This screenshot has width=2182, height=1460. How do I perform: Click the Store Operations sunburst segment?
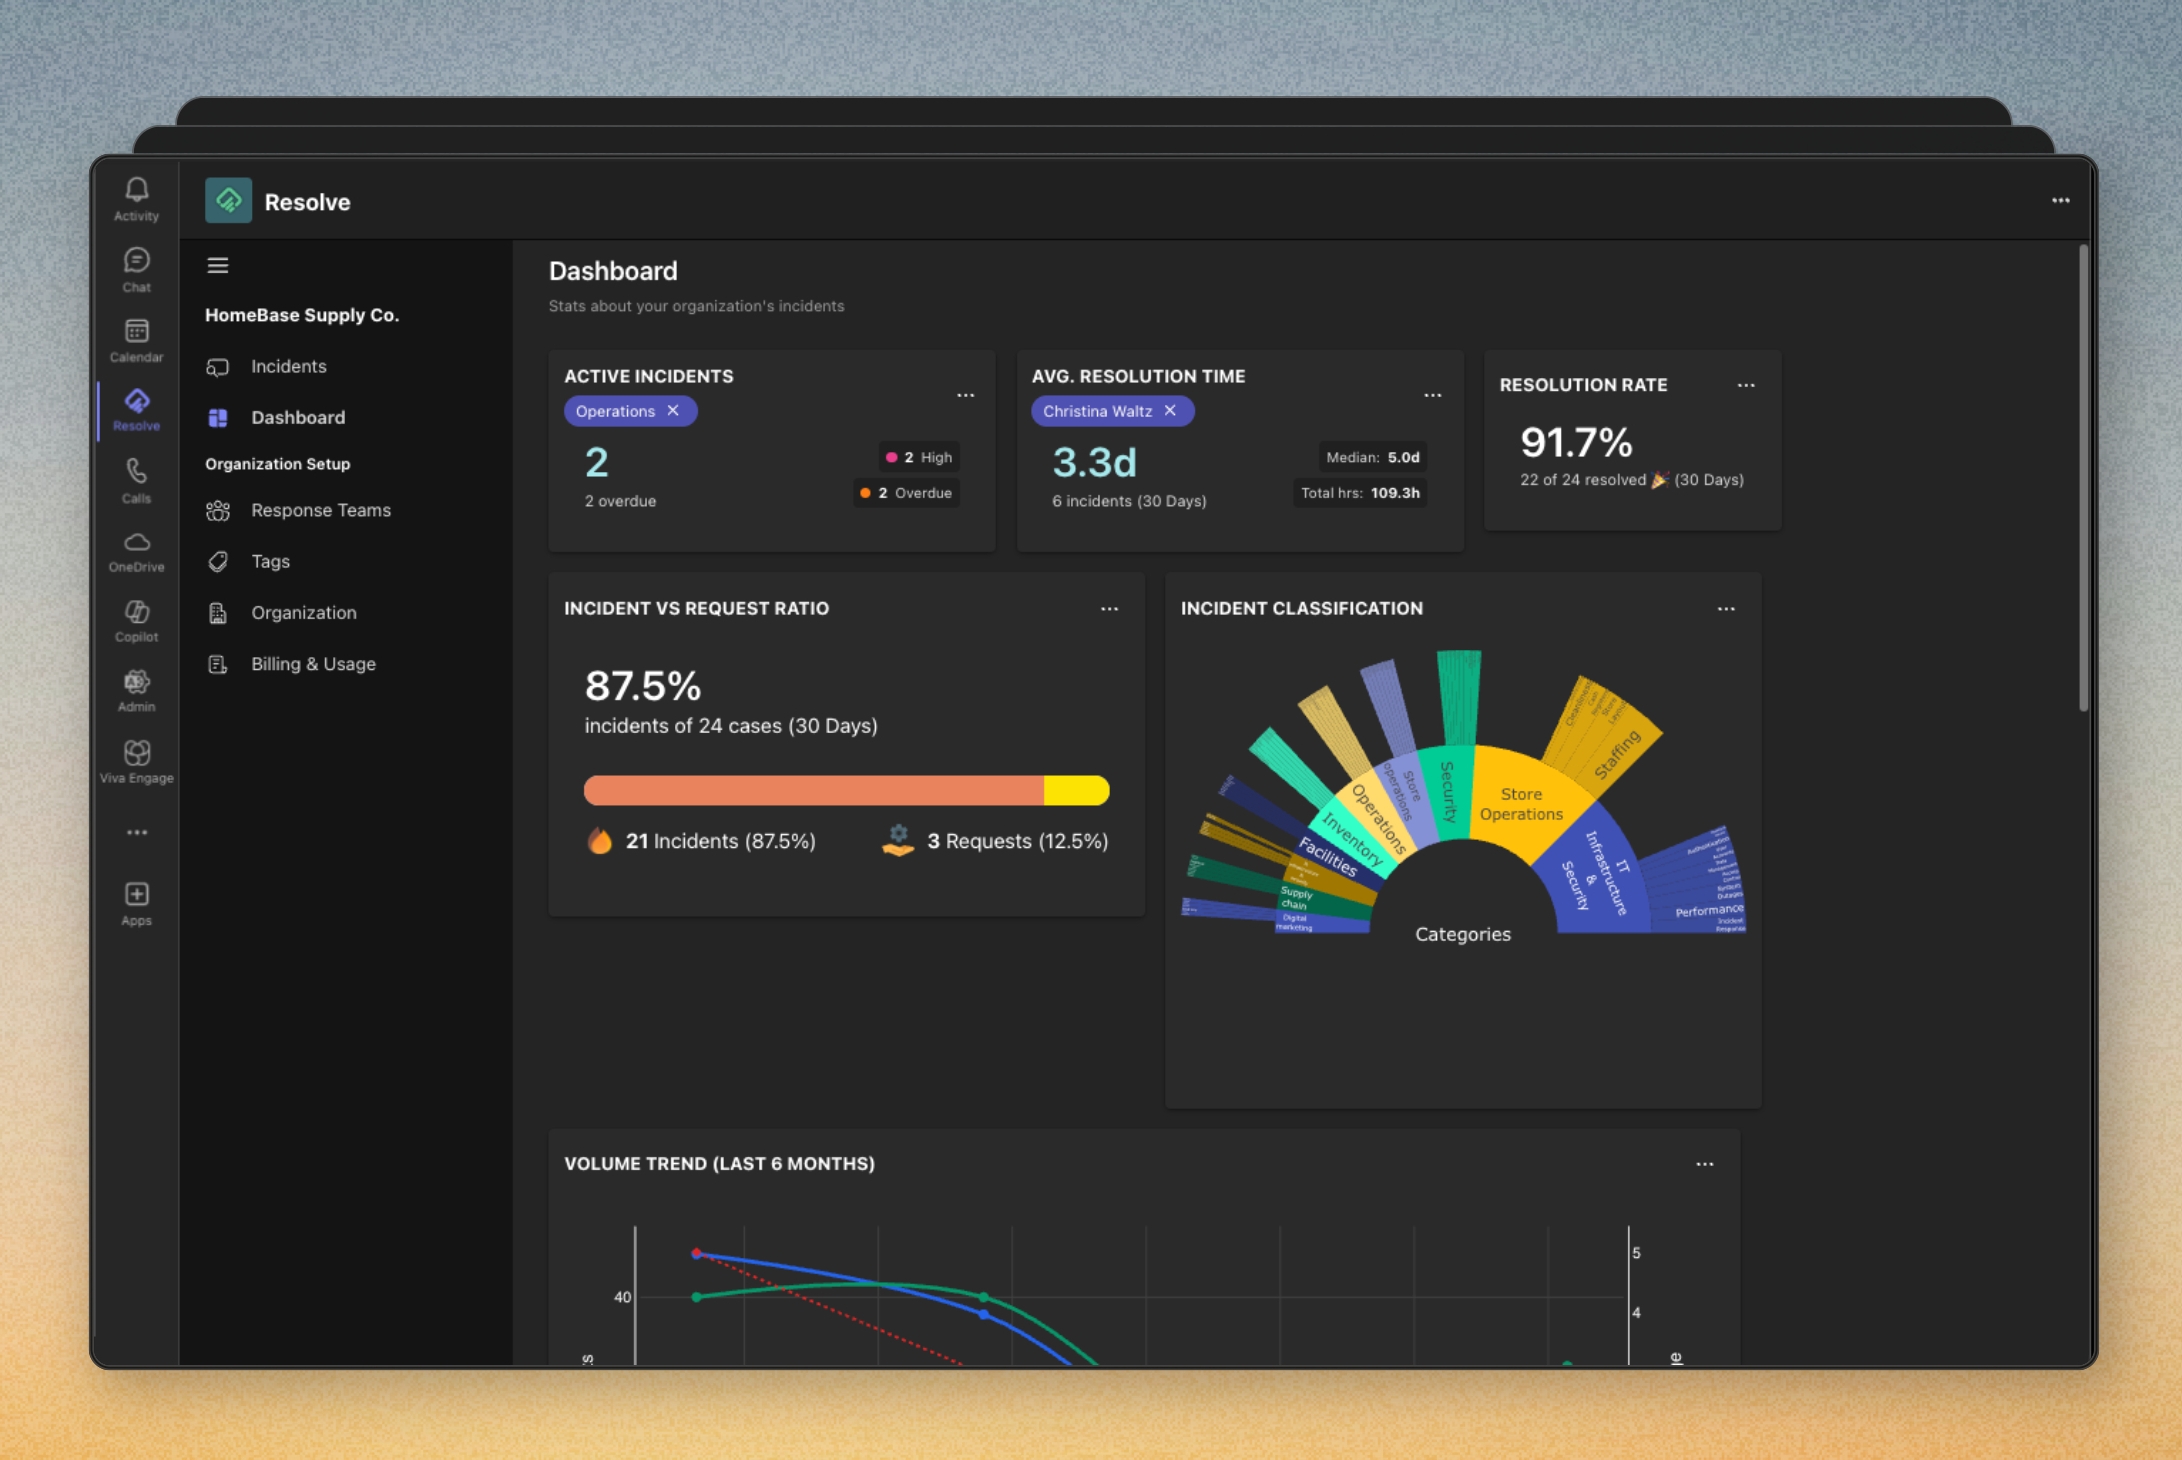tap(1520, 803)
